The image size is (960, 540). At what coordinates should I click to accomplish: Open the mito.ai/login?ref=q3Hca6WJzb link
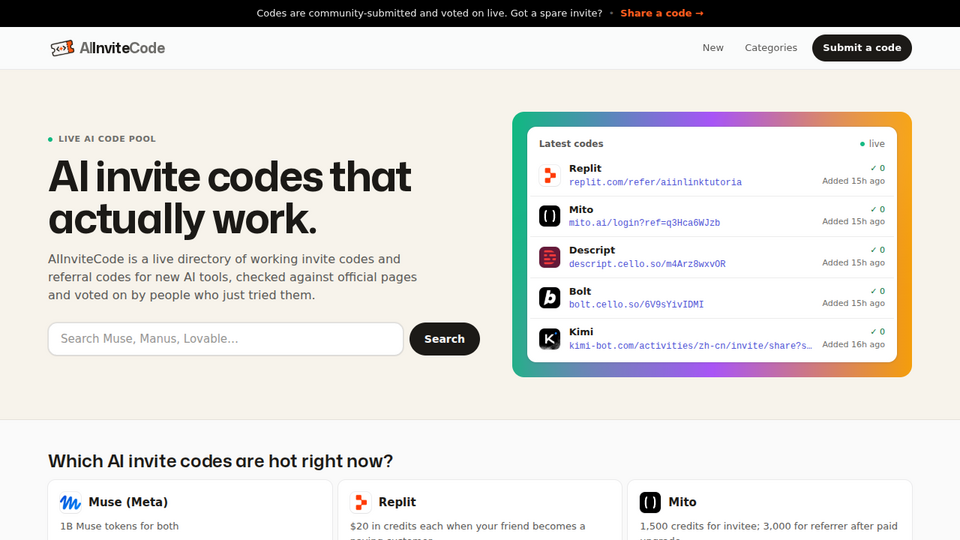(644, 223)
